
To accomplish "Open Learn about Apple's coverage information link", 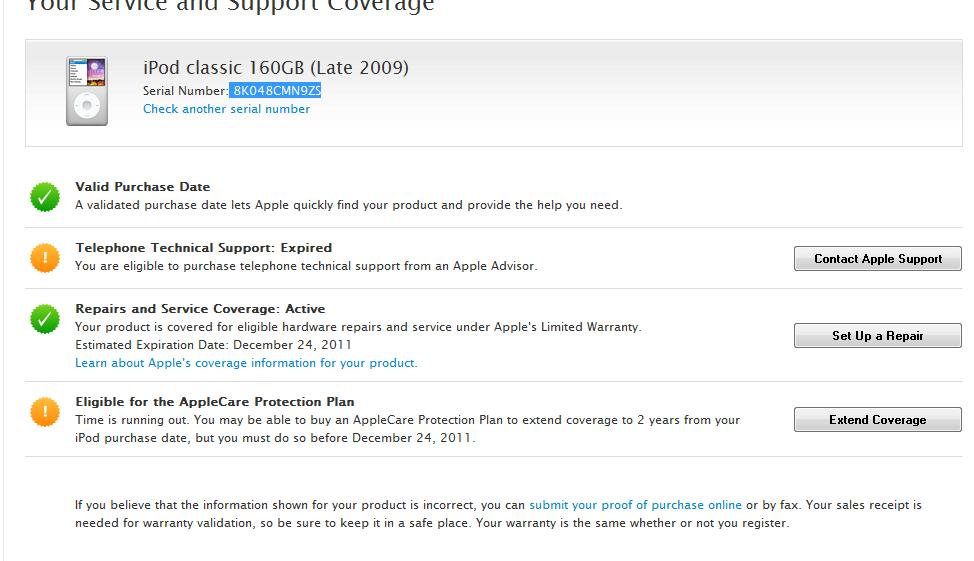I will [246, 363].
